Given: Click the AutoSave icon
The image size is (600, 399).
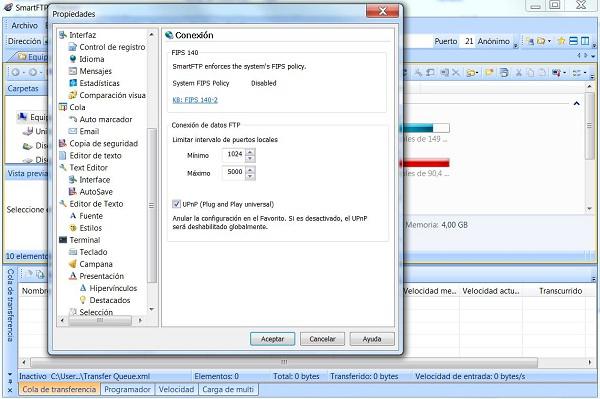Looking at the screenshot, I should [x=73, y=192].
